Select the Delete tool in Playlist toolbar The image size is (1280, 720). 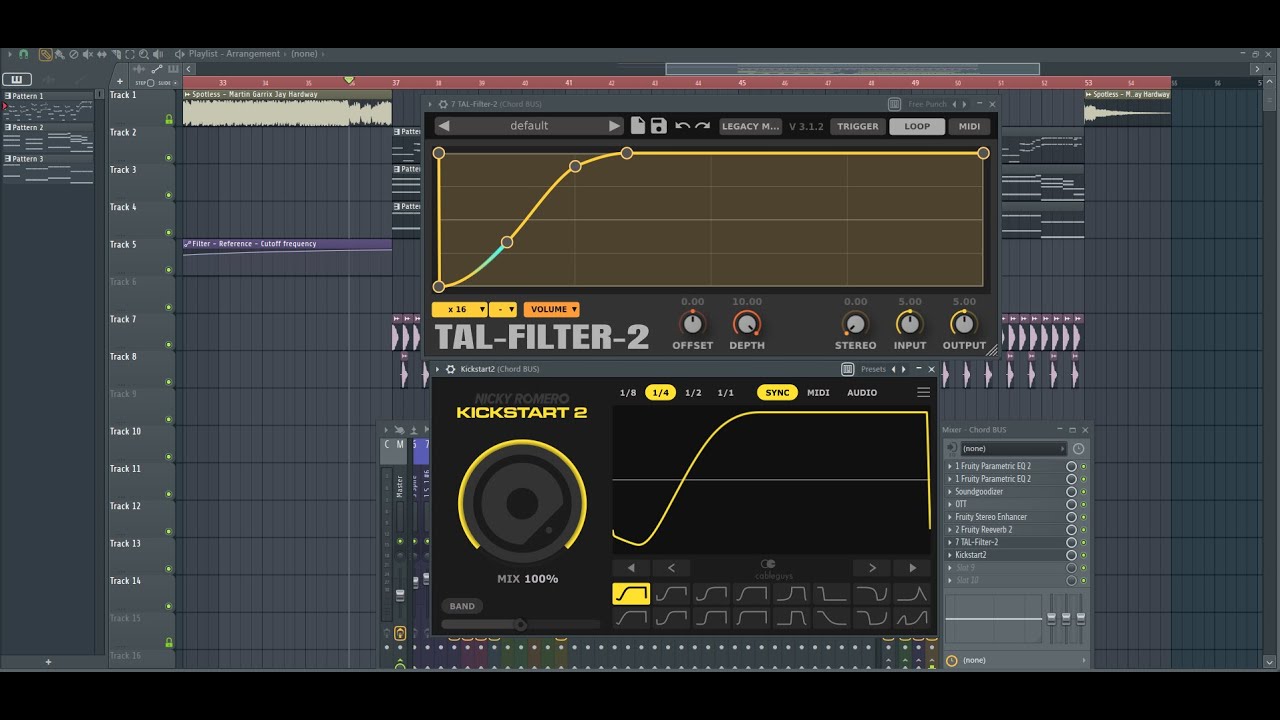(x=74, y=54)
